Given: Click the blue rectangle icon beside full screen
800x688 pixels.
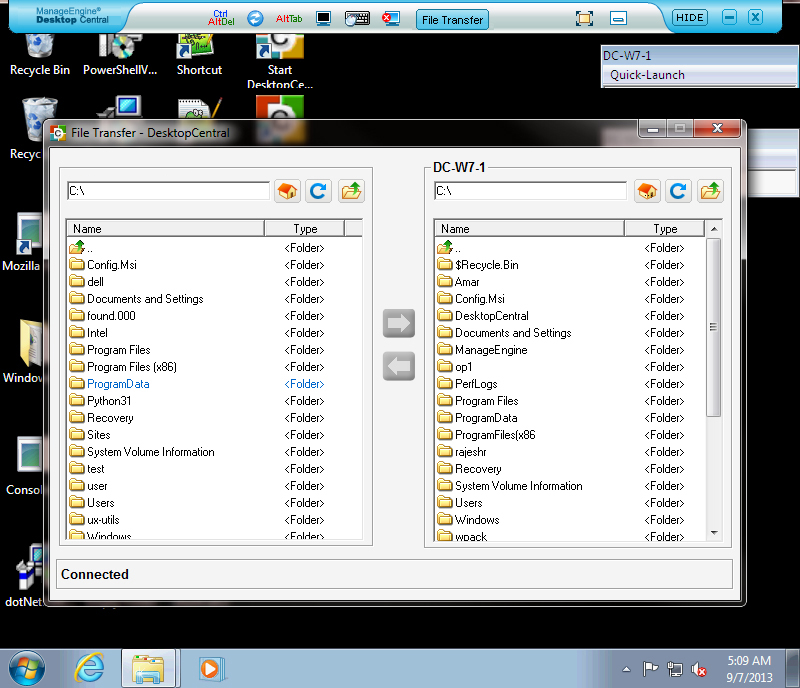Looking at the screenshot, I should tap(618, 19).
